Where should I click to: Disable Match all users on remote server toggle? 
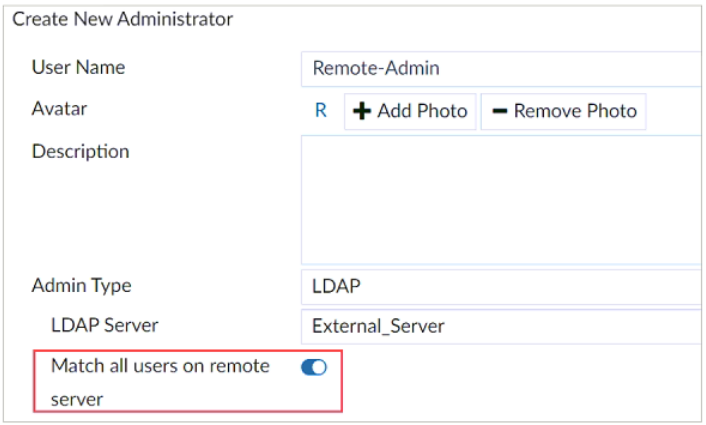pos(314,367)
